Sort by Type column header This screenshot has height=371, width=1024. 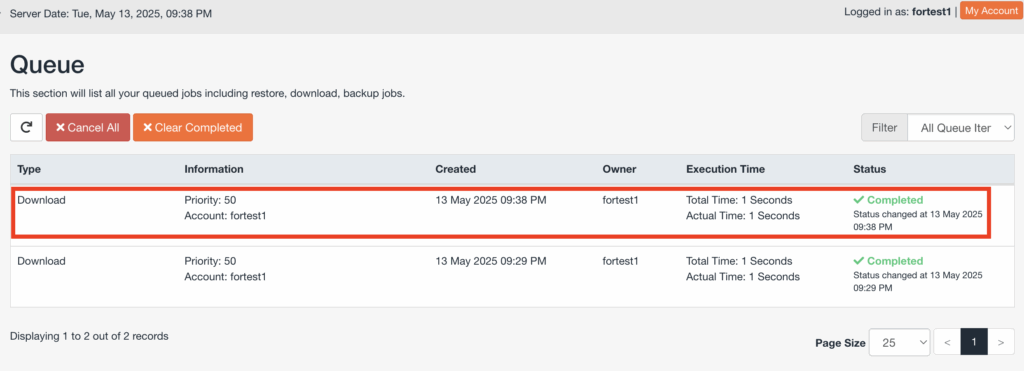(x=29, y=169)
